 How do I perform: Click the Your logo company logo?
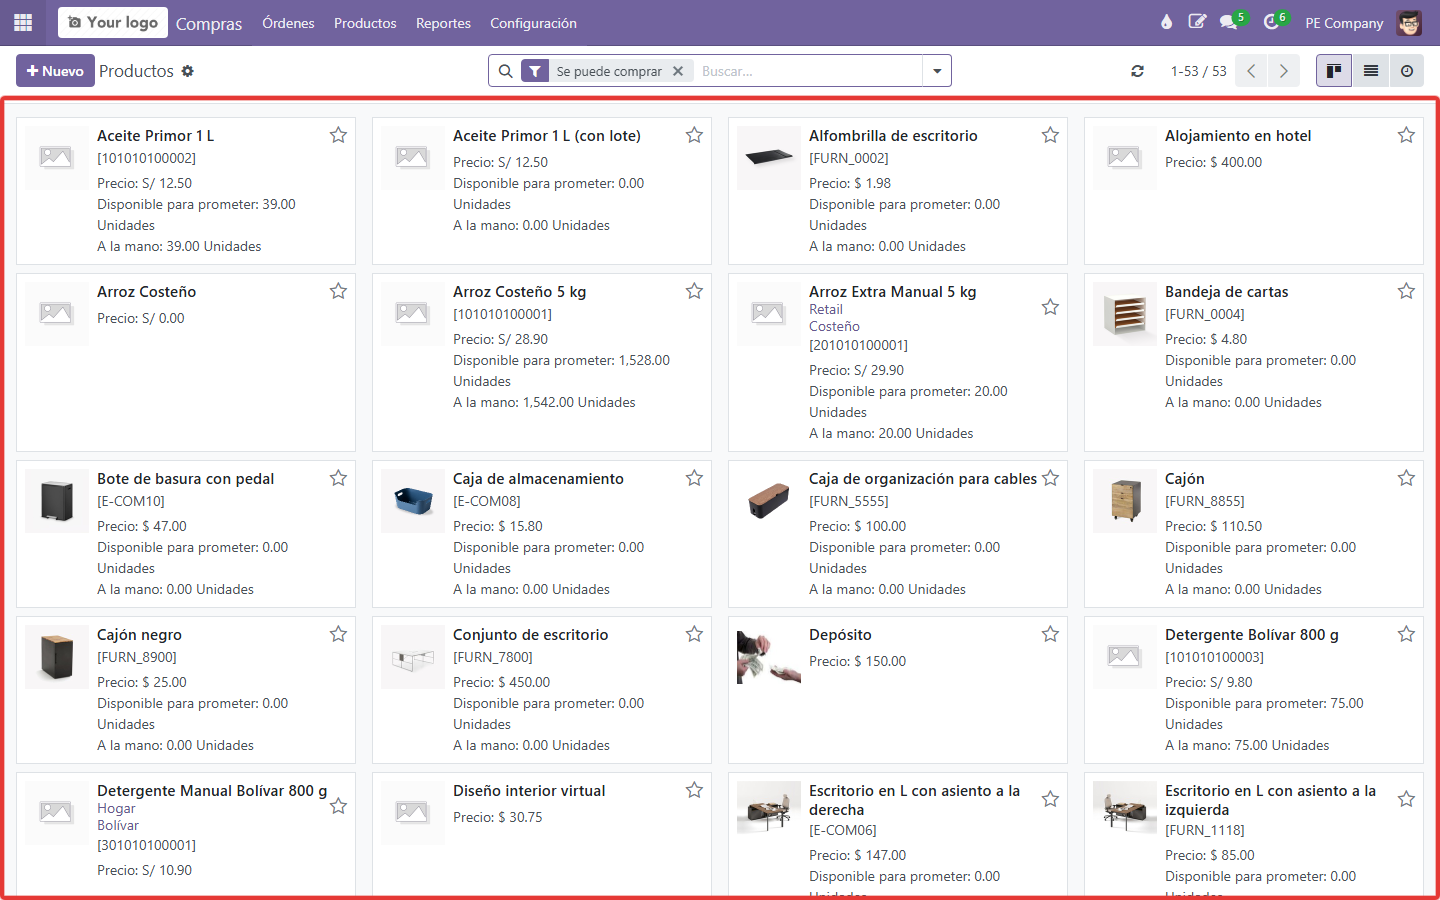coord(113,22)
